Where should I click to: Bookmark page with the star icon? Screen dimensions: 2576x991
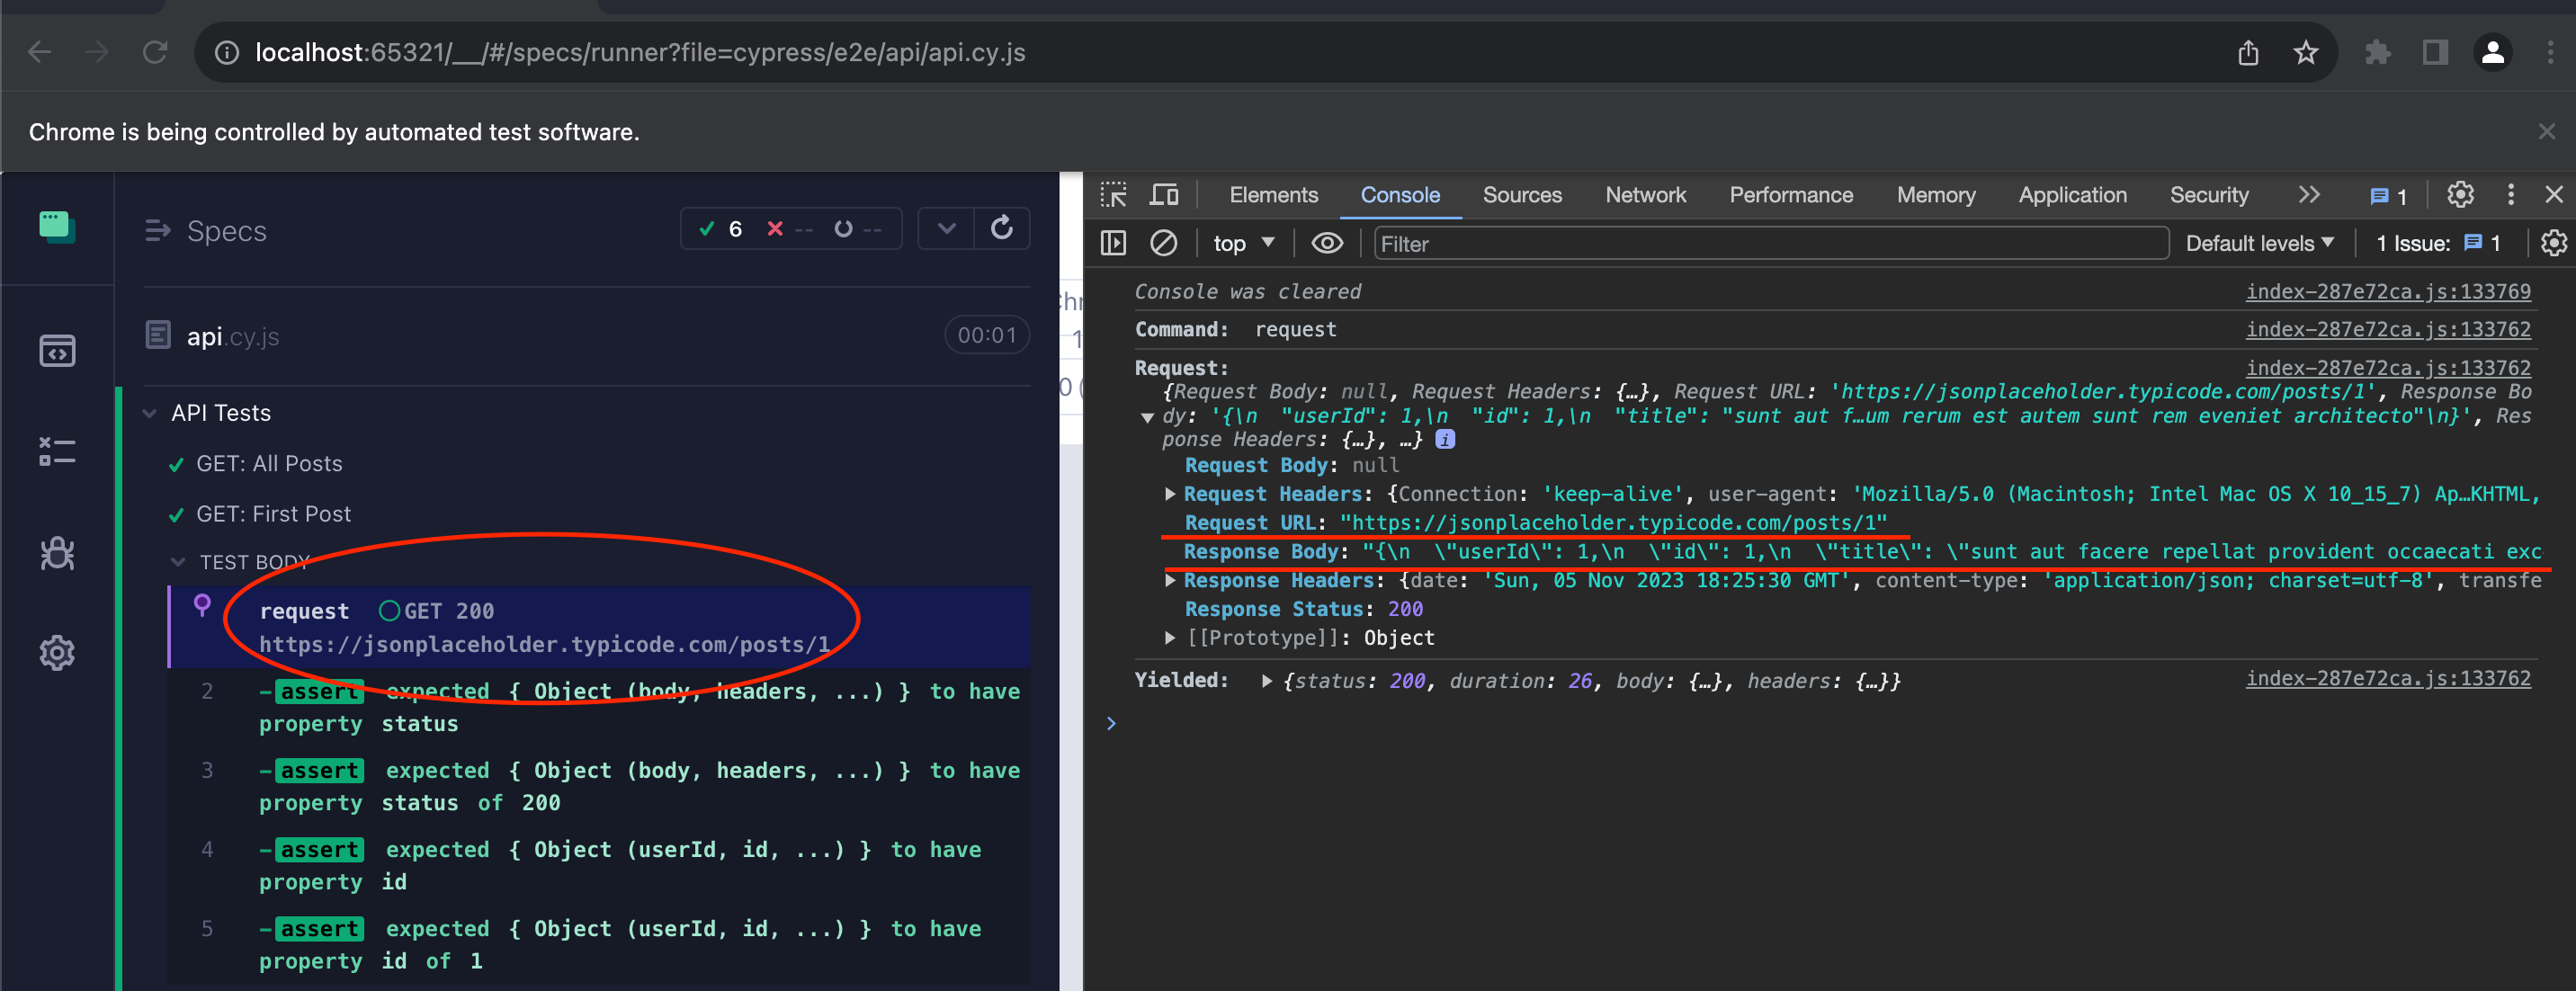point(2305,52)
